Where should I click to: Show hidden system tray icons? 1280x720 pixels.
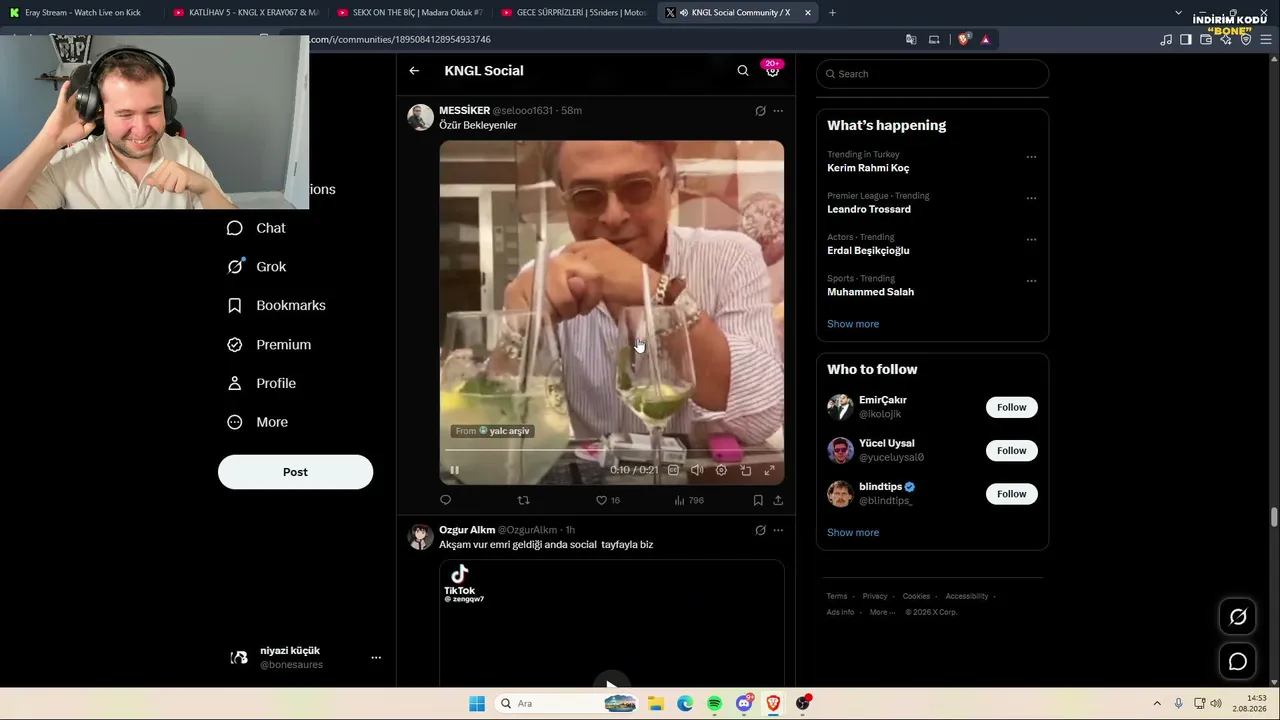(x=1157, y=704)
